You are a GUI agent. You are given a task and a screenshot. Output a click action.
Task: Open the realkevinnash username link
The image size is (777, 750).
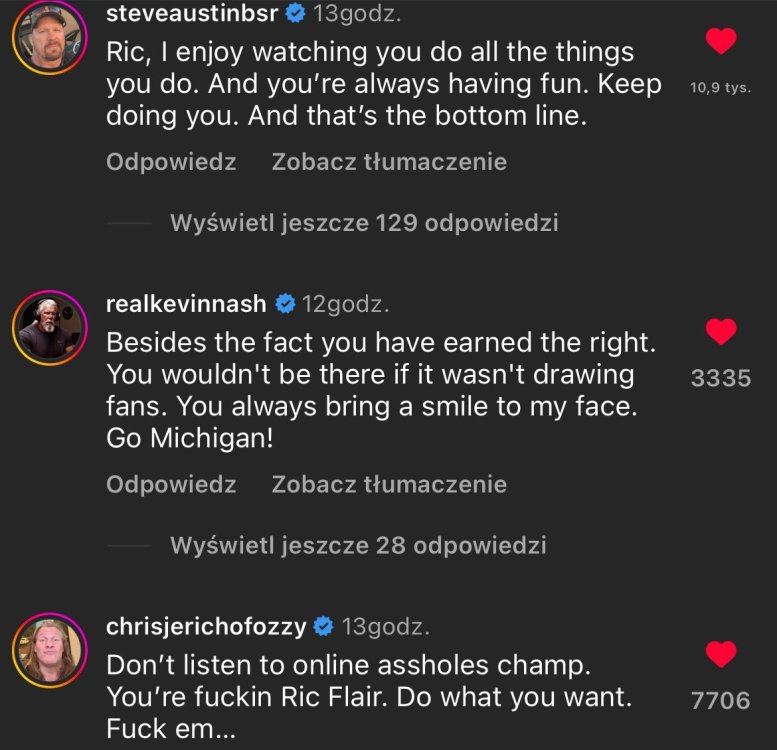pos(187,303)
